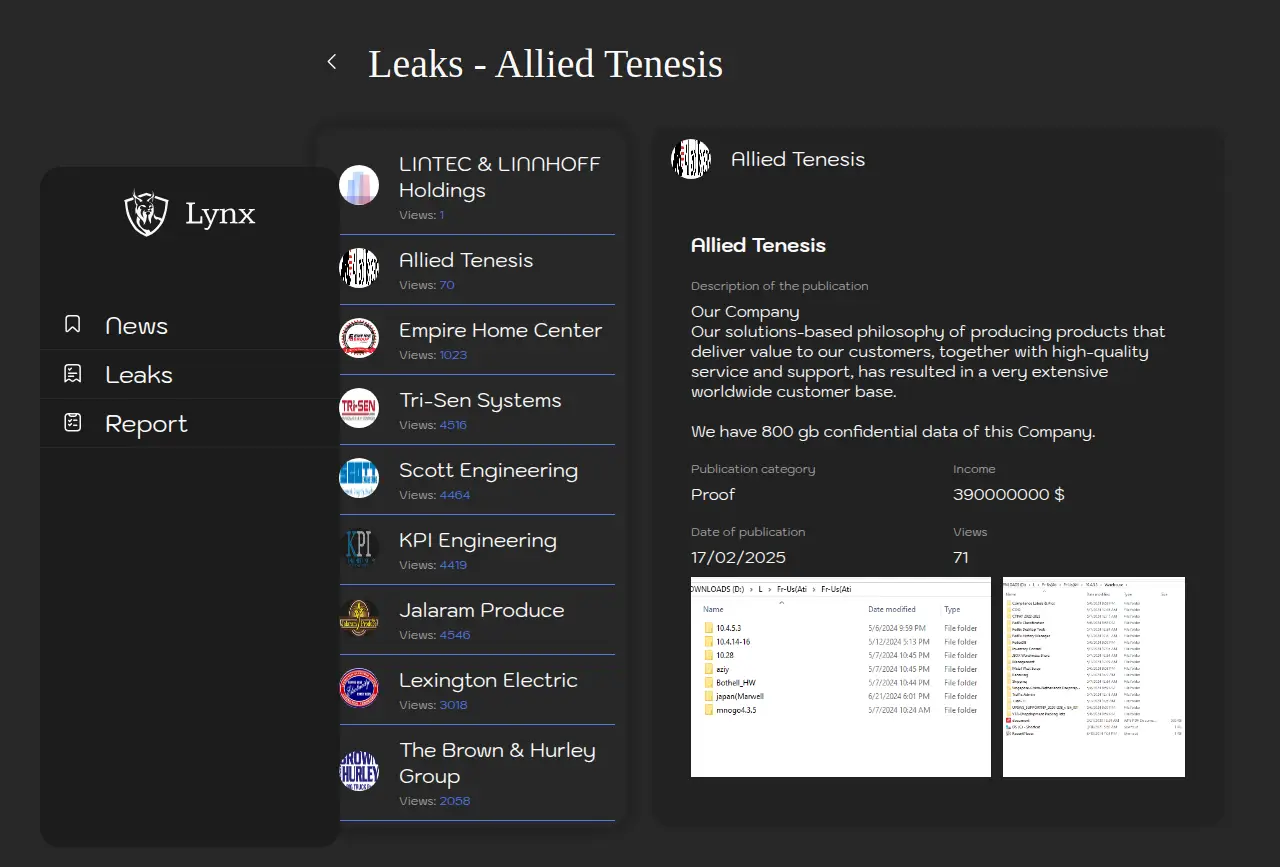Click the Jalaram Produce logo
This screenshot has height=867, width=1280.
click(359, 618)
